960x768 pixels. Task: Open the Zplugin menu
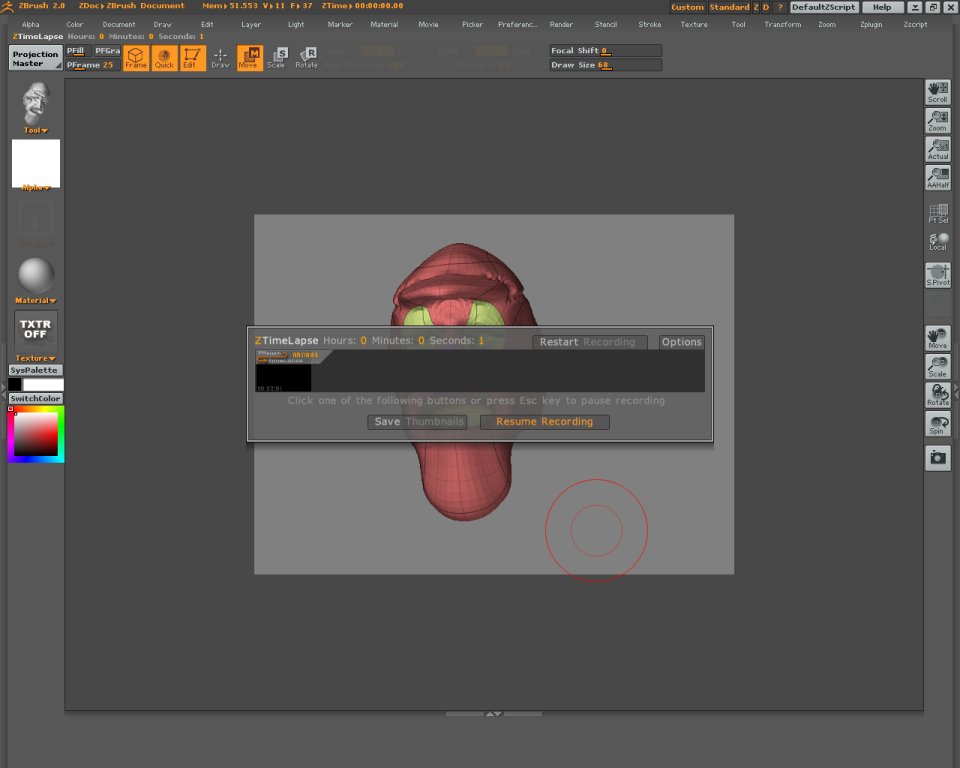(872, 24)
